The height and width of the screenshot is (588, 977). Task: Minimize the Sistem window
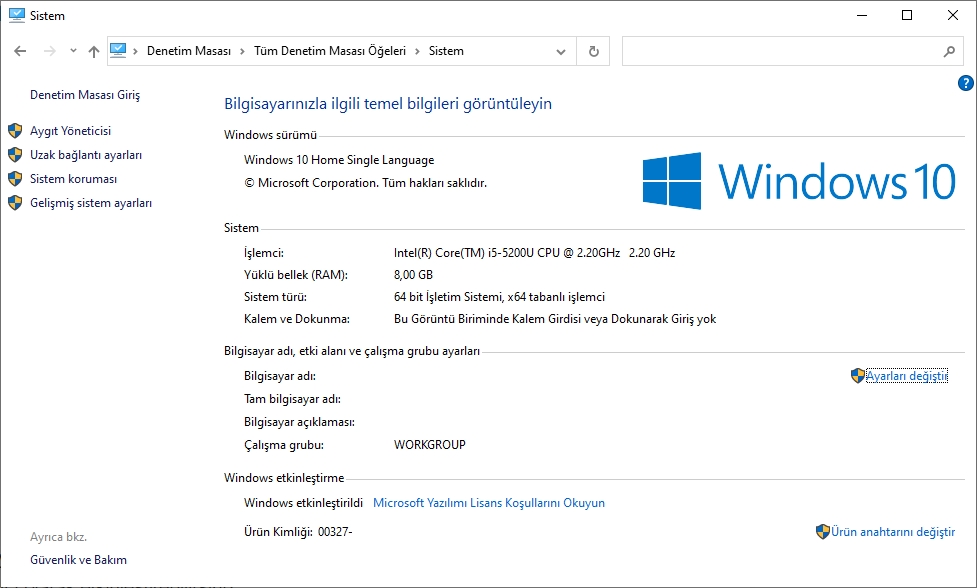(x=862, y=15)
